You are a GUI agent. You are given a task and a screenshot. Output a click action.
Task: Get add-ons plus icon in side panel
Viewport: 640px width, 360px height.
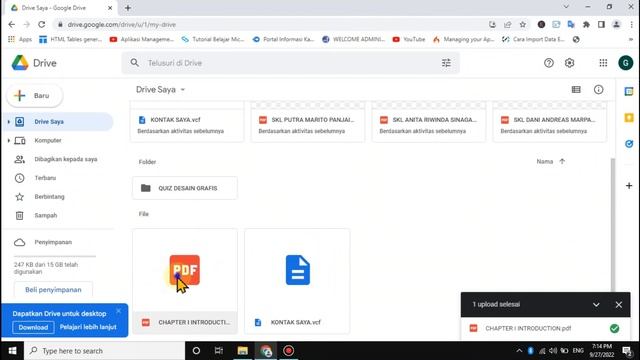click(x=629, y=186)
